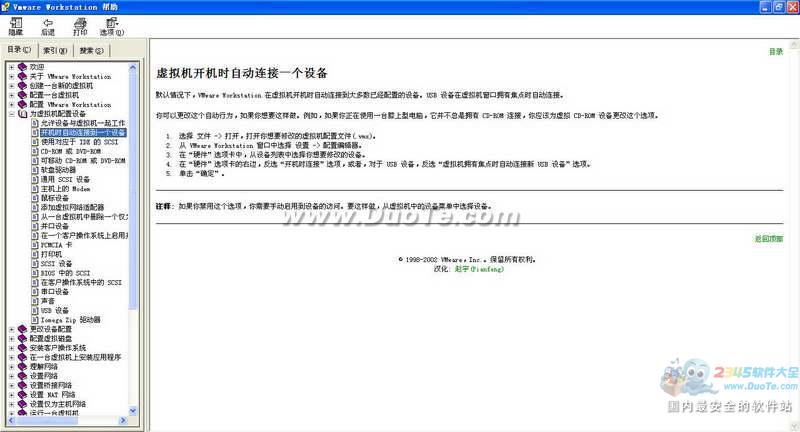
Task: Click the content pane's scroll up arrow
Action: [x=794, y=45]
